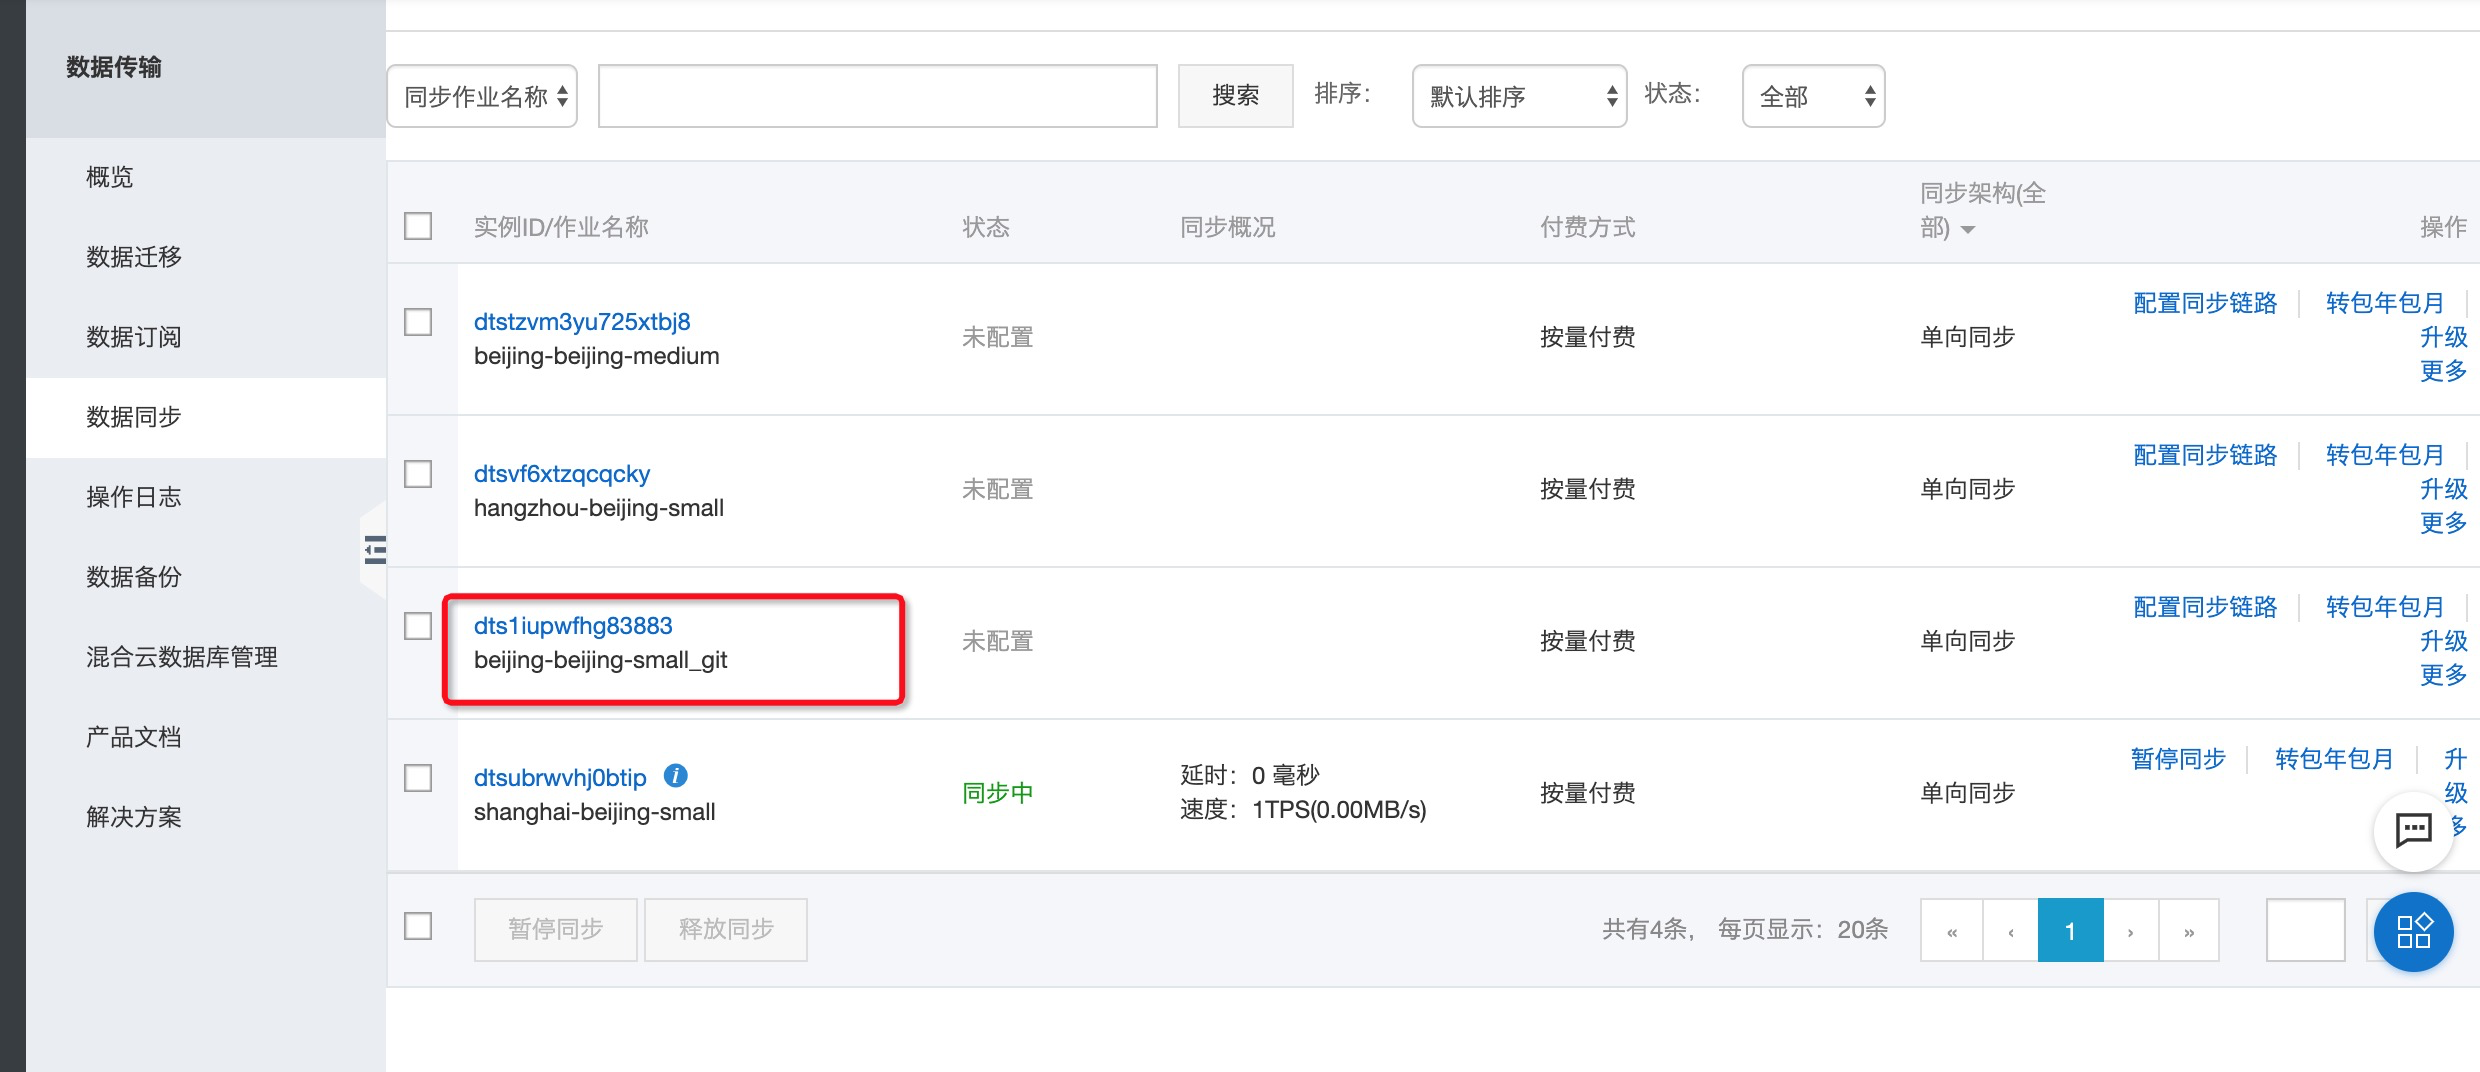The height and width of the screenshot is (1072, 2480).
Task: Jump to the last page arrow
Action: [2189, 931]
